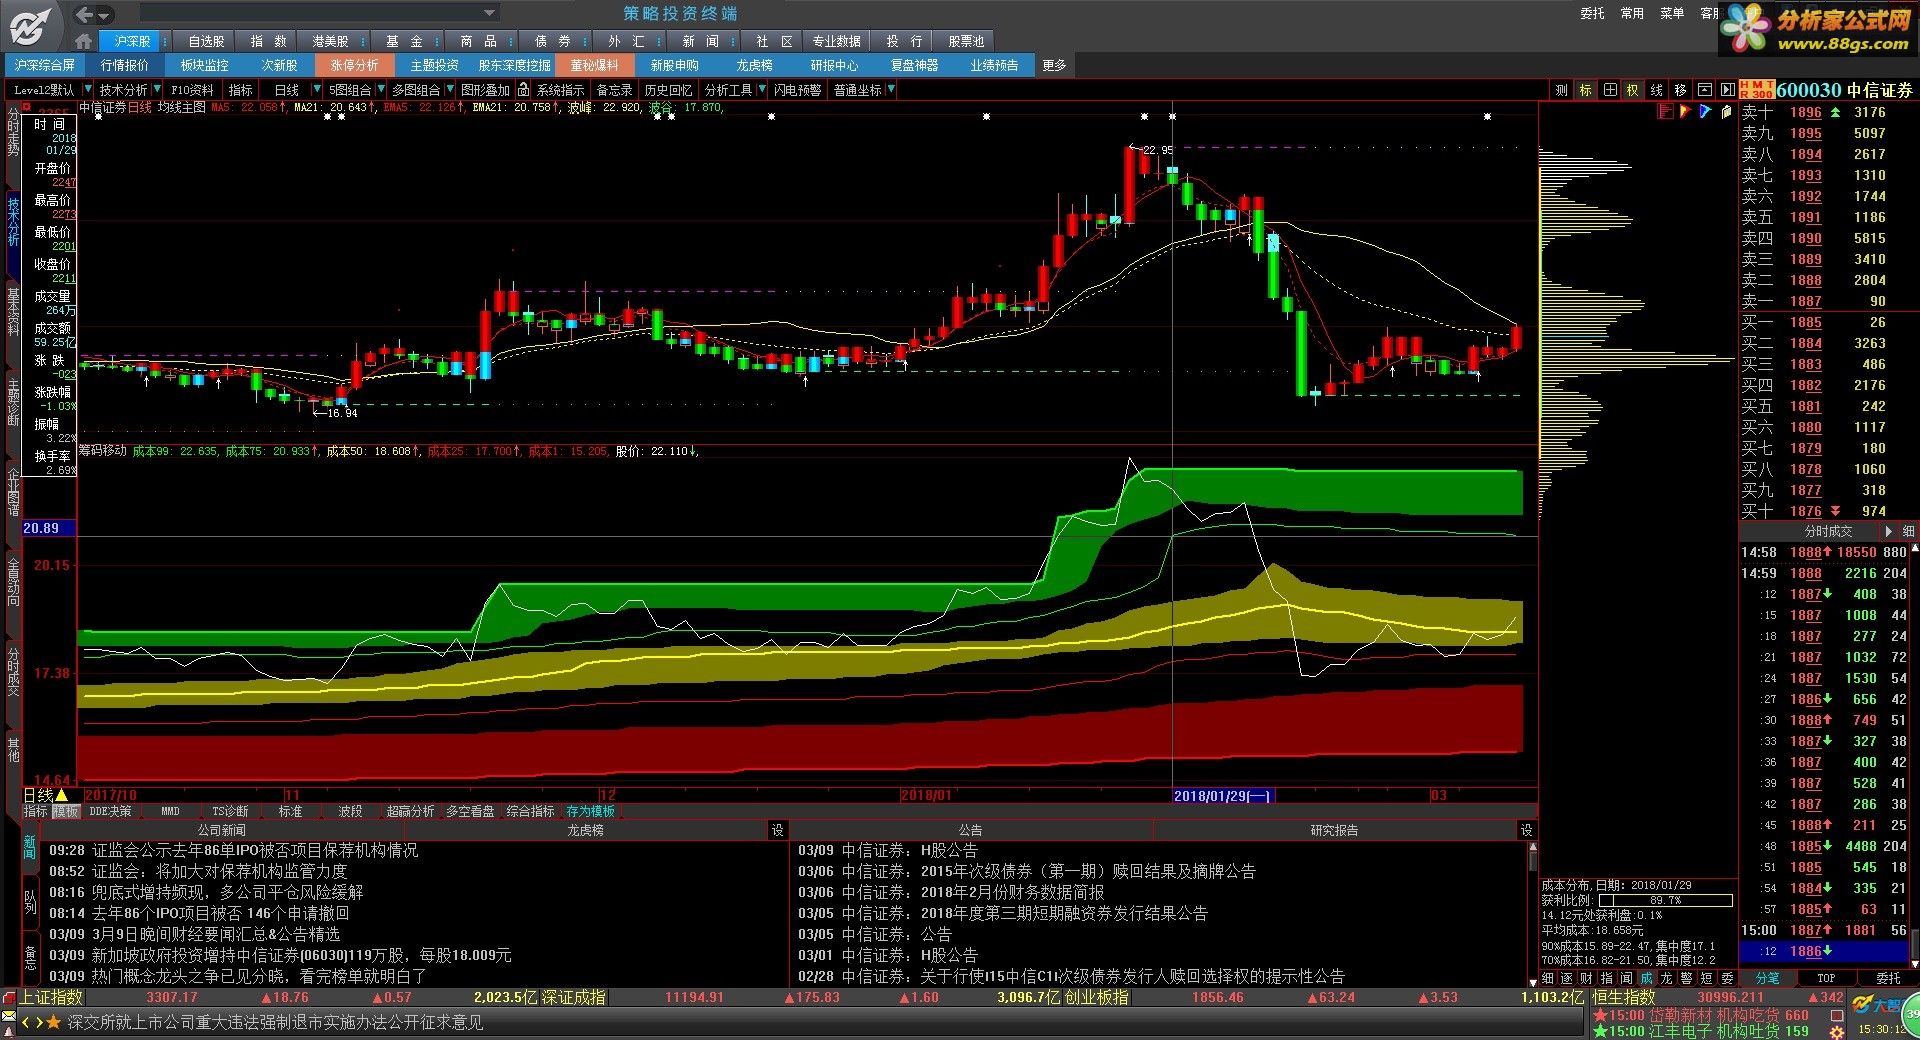Open the back button history dropdown

(x=105, y=14)
